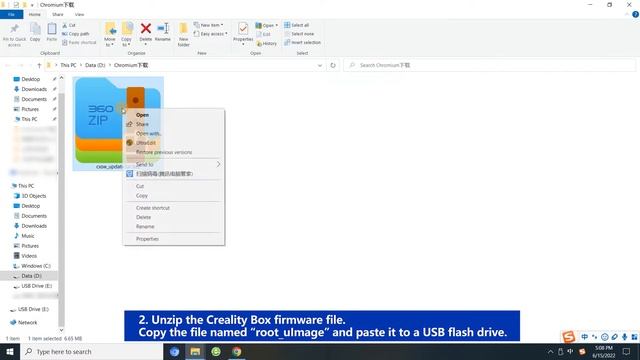This screenshot has width=640, height=360.
Task: Click the New folder icon
Action: [184, 35]
